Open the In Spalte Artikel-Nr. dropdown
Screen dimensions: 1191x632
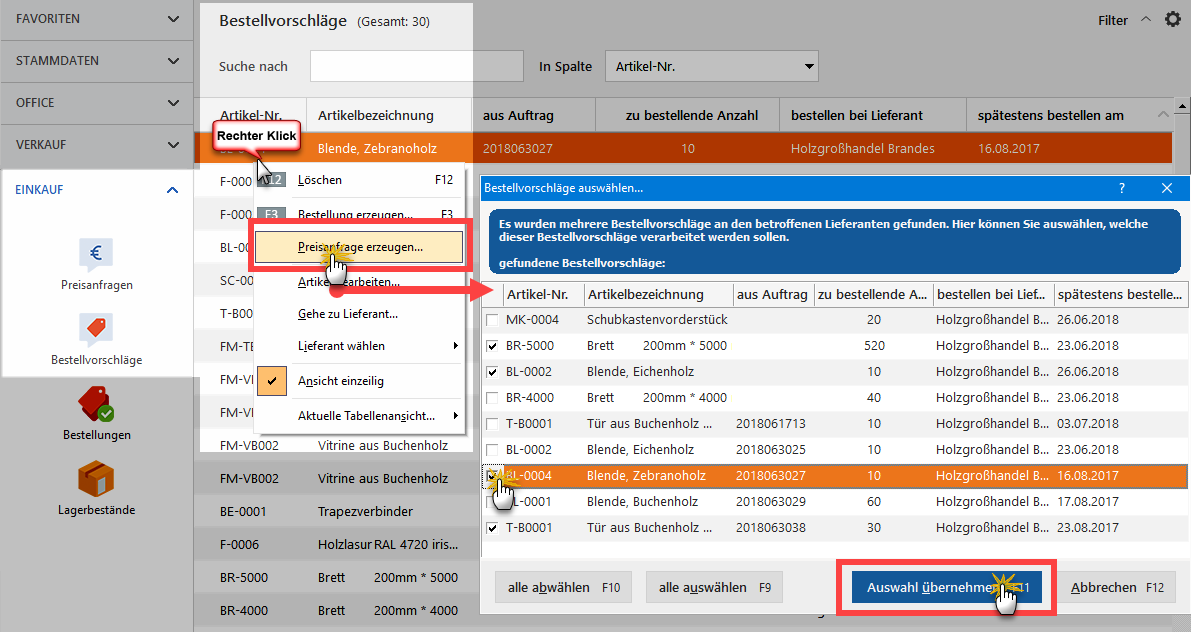pos(711,66)
